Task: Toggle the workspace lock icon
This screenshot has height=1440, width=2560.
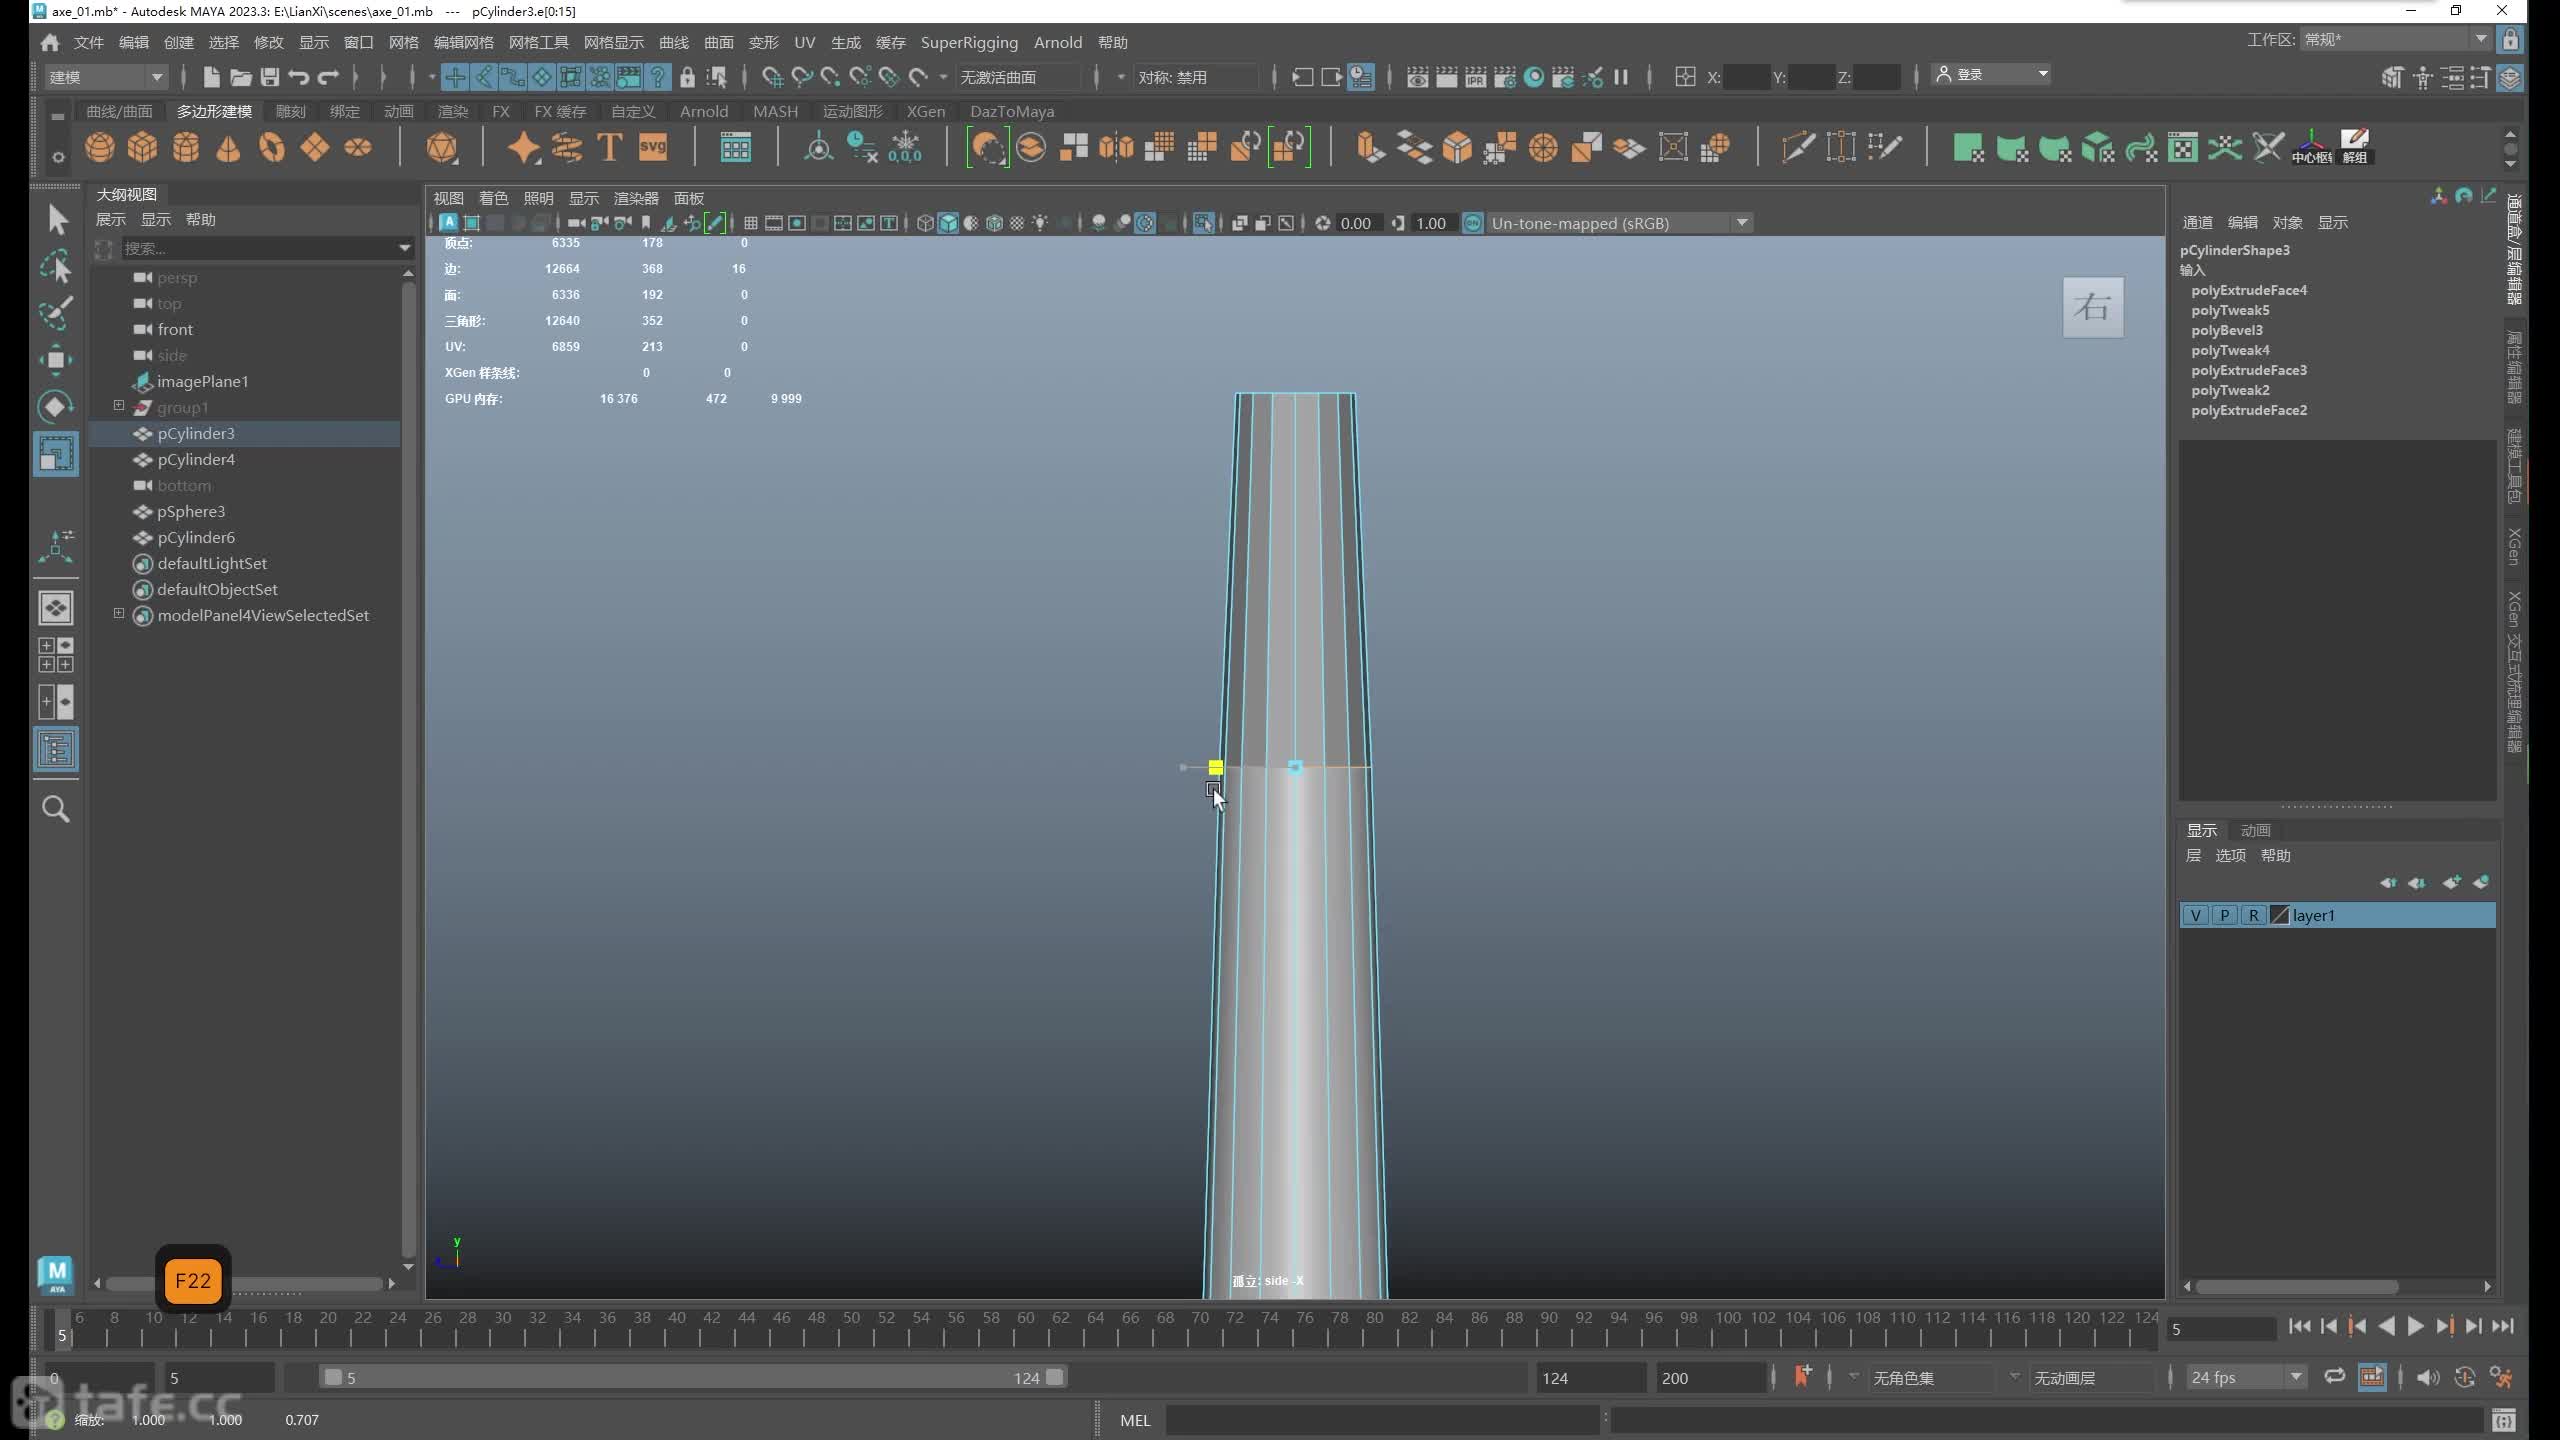Action: (2510, 40)
